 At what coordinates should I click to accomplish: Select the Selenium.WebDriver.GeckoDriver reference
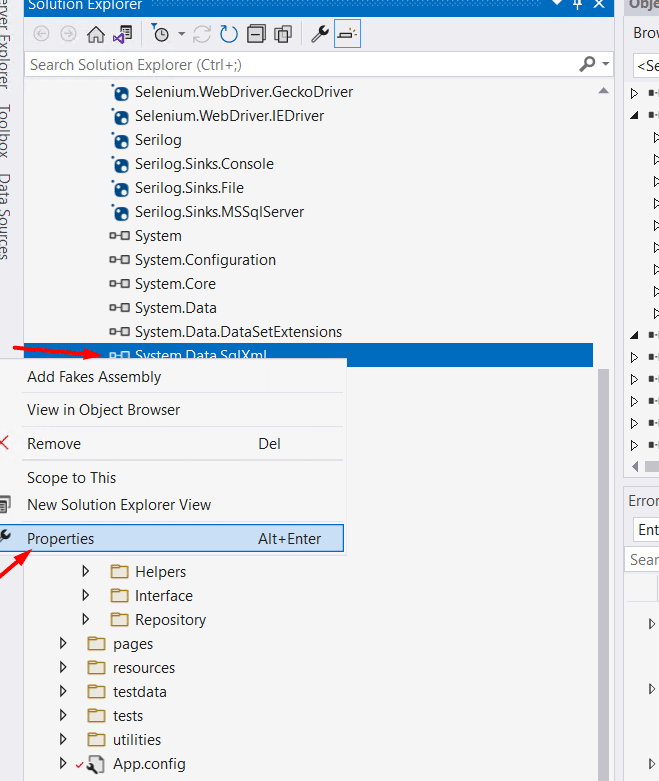click(244, 92)
